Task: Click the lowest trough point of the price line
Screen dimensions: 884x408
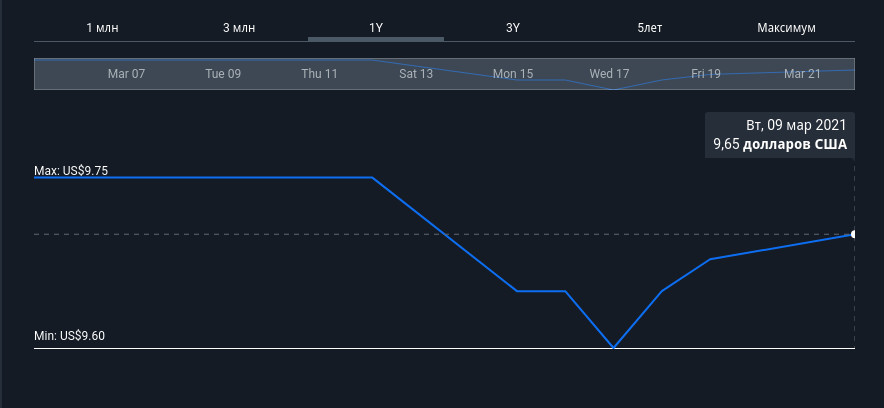Action: [x=614, y=348]
